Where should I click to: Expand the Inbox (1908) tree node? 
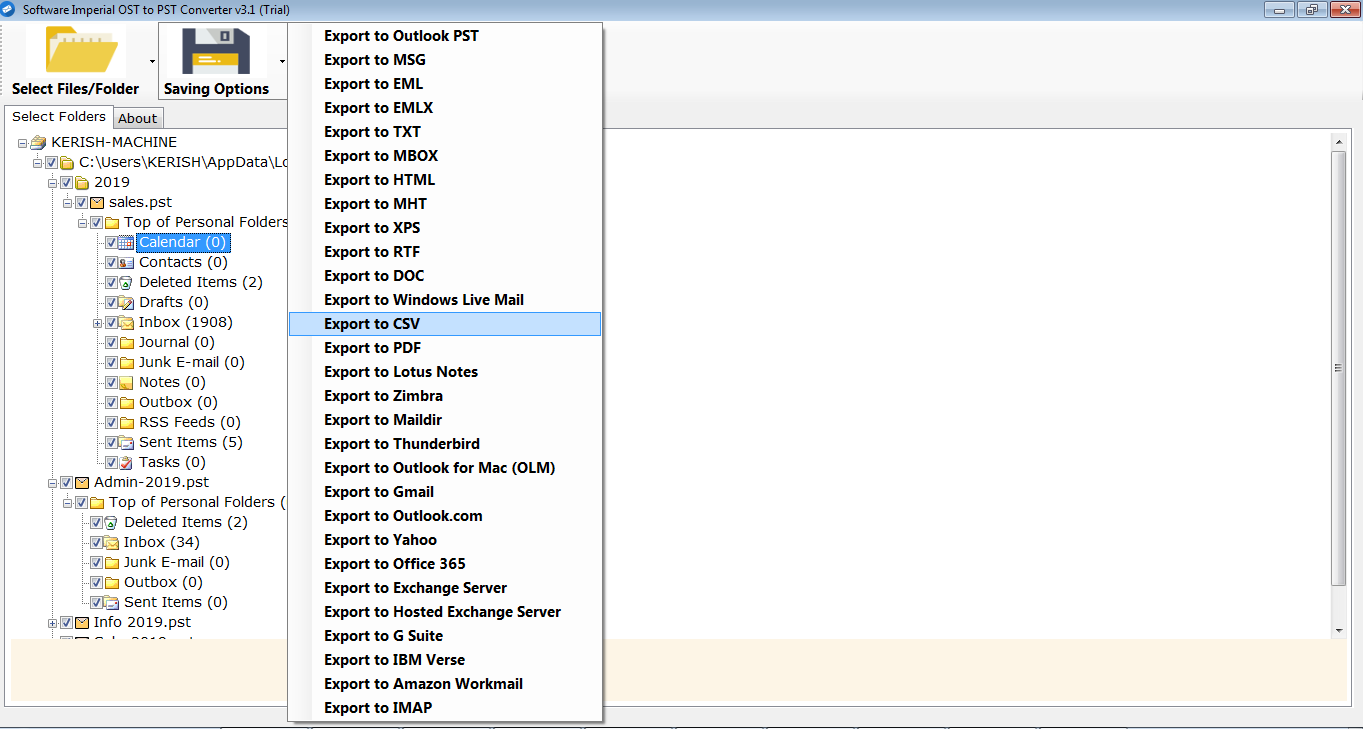click(97, 322)
